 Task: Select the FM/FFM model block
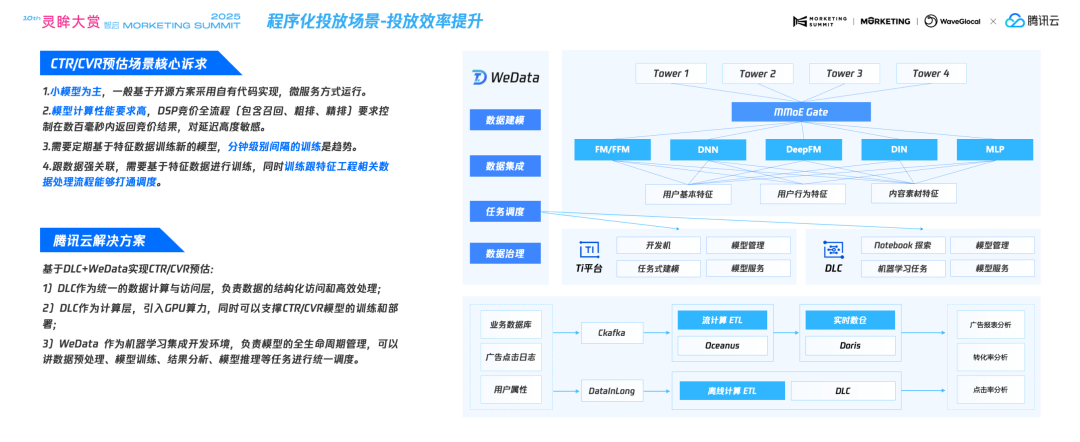(611, 150)
